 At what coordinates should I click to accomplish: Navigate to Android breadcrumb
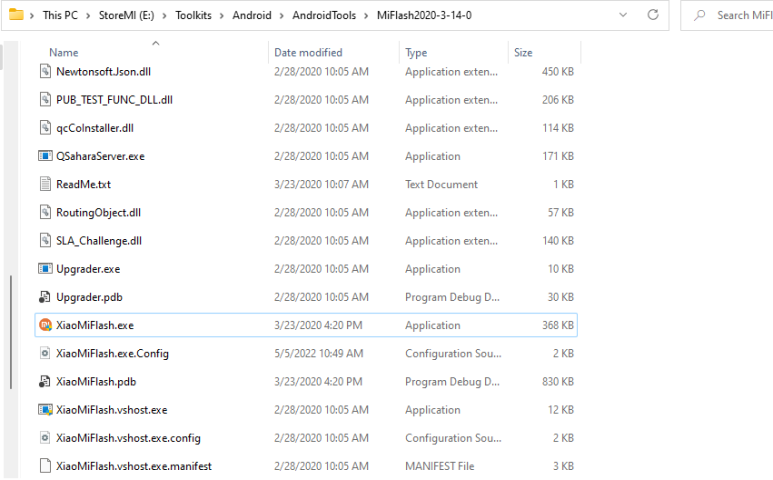click(x=252, y=15)
